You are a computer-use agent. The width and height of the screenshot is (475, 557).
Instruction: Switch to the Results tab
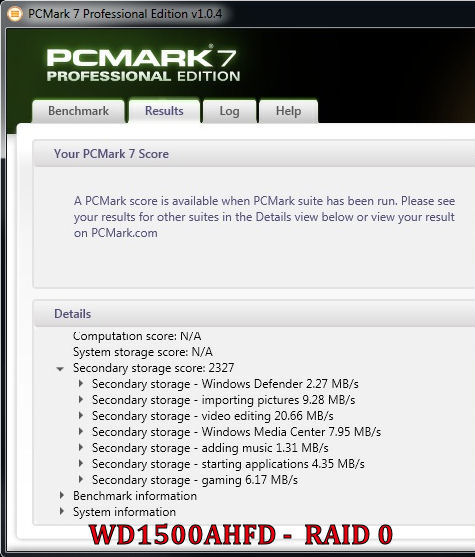pyautogui.click(x=164, y=111)
